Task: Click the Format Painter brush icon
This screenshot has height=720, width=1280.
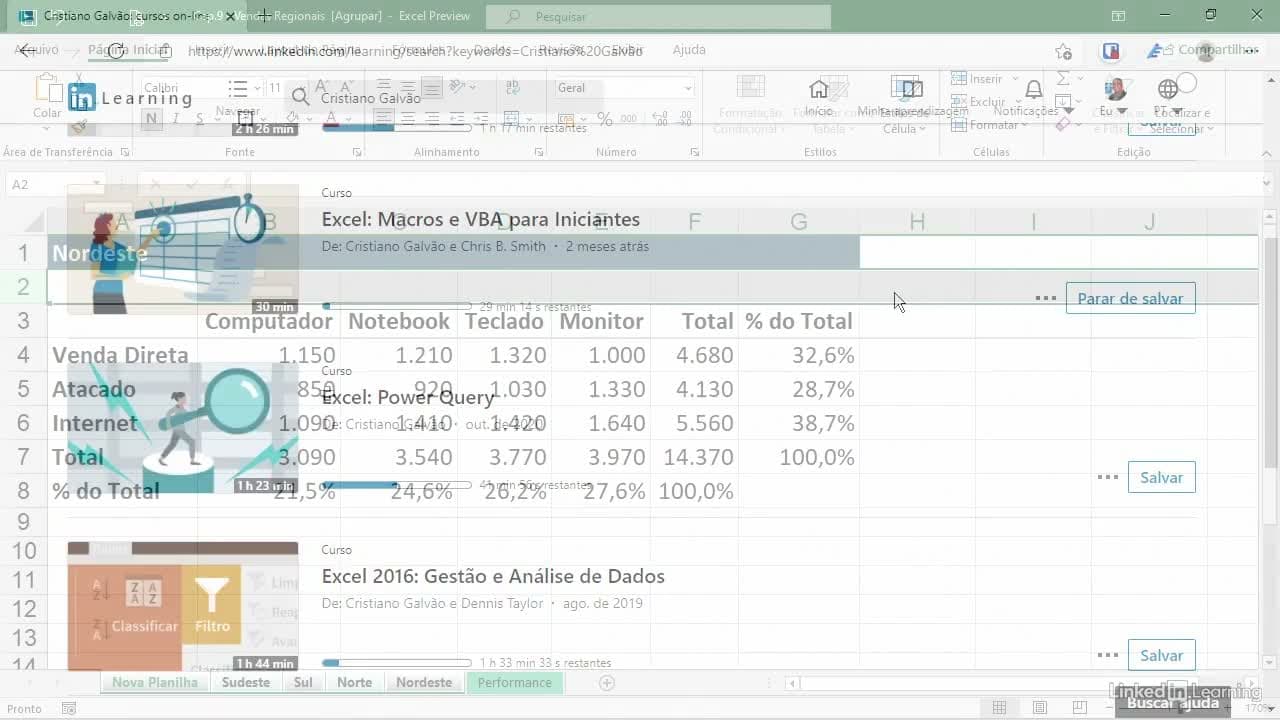Action: (x=80, y=127)
